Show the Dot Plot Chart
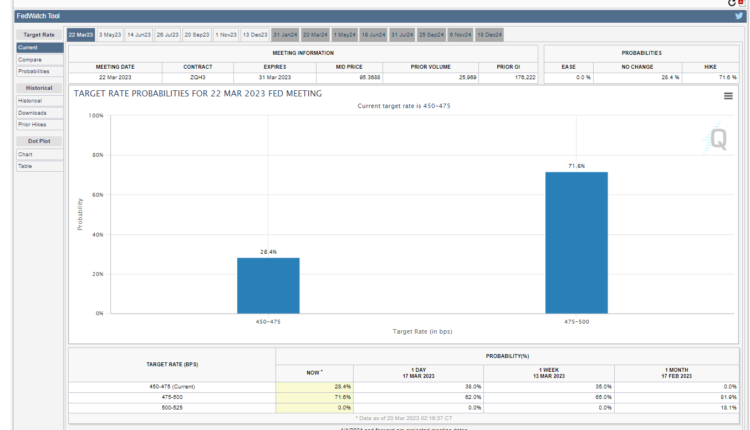Viewport: 750px width, 430px height. click(x=25, y=154)
